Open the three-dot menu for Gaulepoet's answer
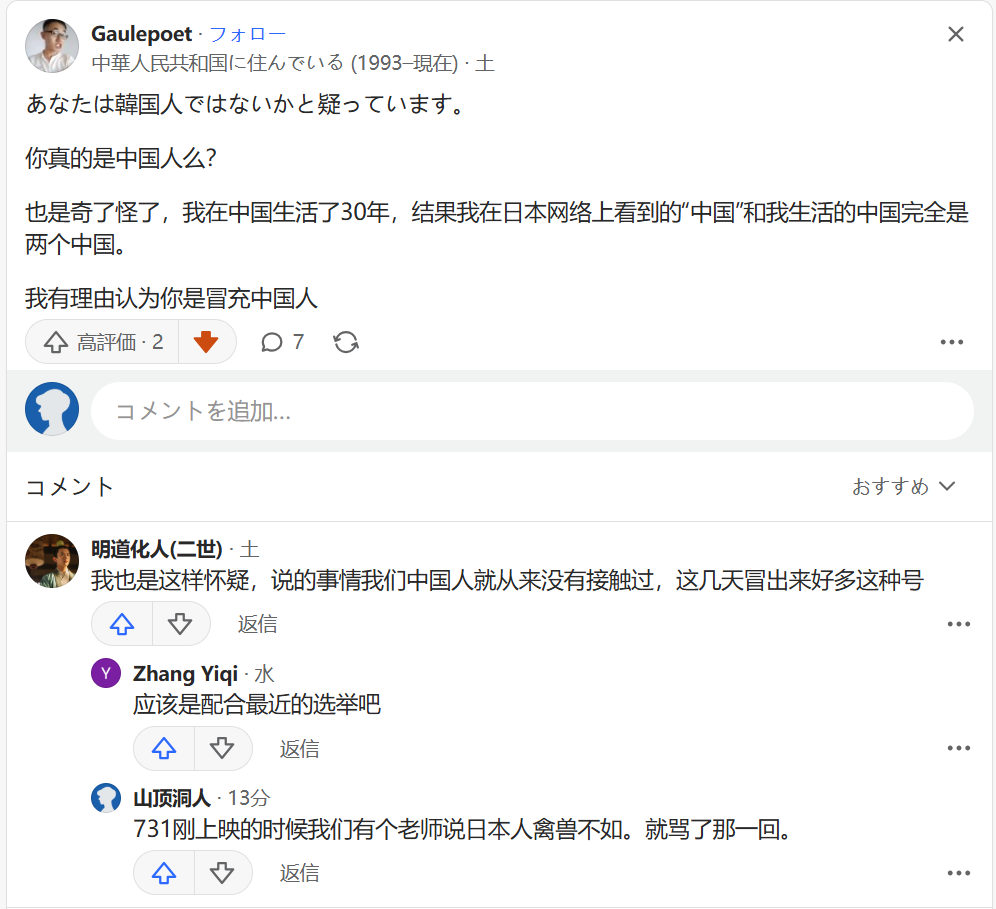The height and width of the screenshot is (909, 996). 952,342
